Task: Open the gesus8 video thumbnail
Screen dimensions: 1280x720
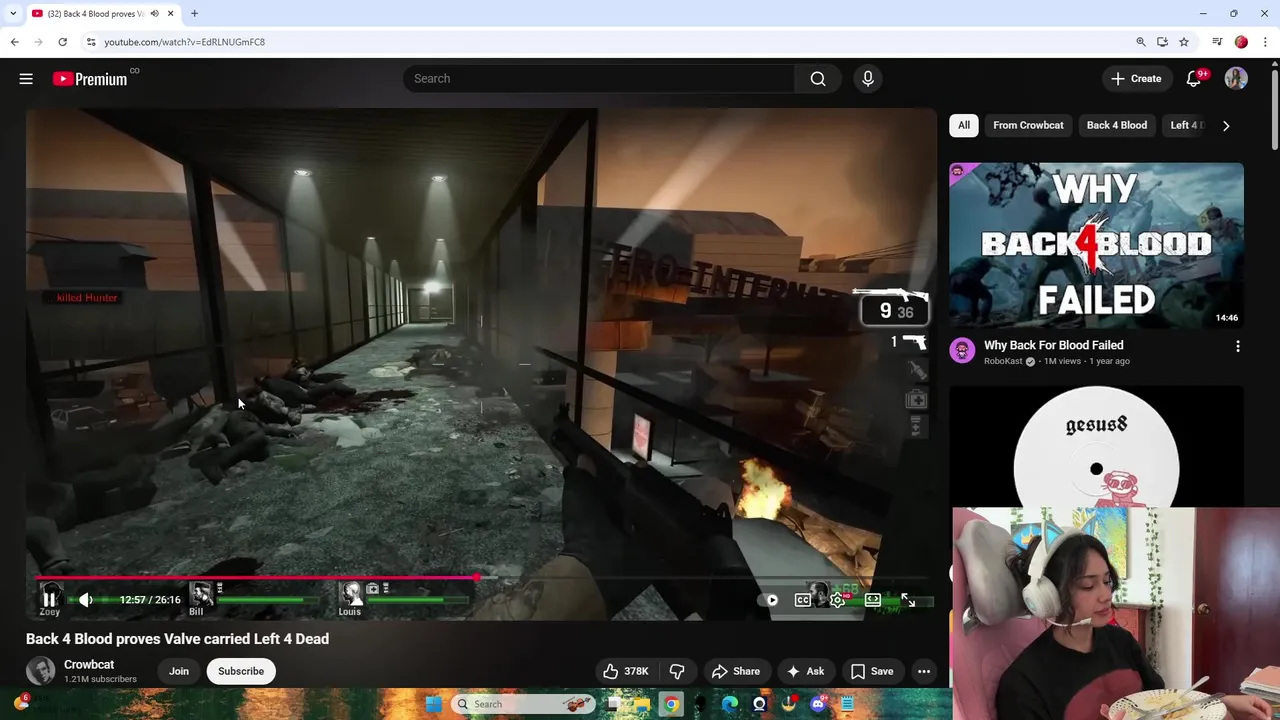Action: click(1096, 447)
